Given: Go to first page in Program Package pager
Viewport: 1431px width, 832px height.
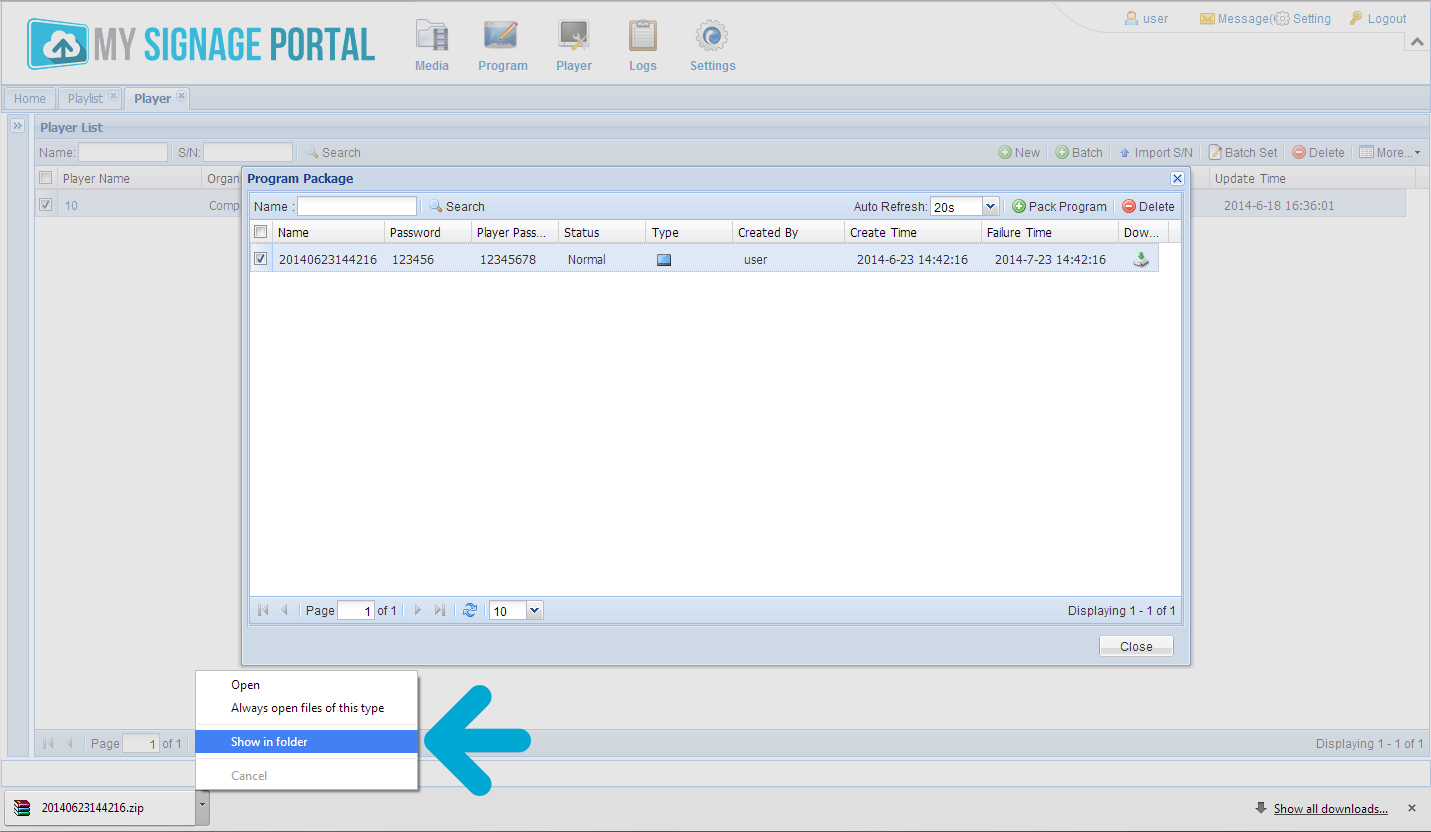Looking at the screenshot, I should (x=263, y=610).
